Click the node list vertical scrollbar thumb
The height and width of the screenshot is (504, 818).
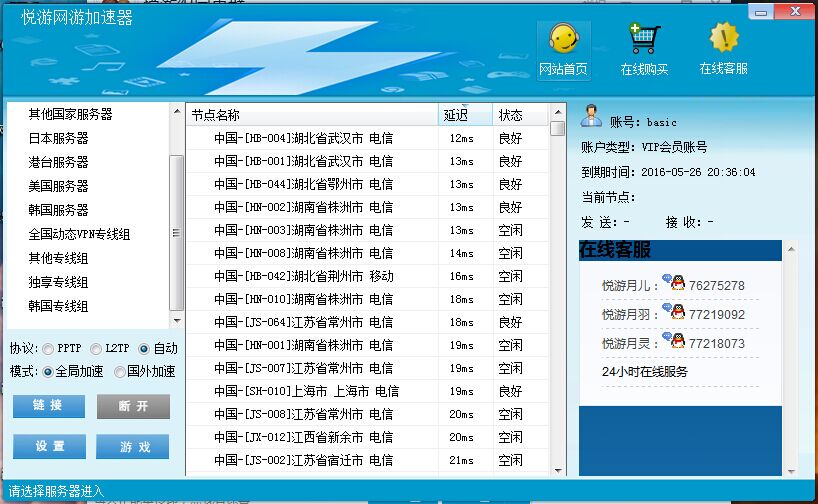557,128
